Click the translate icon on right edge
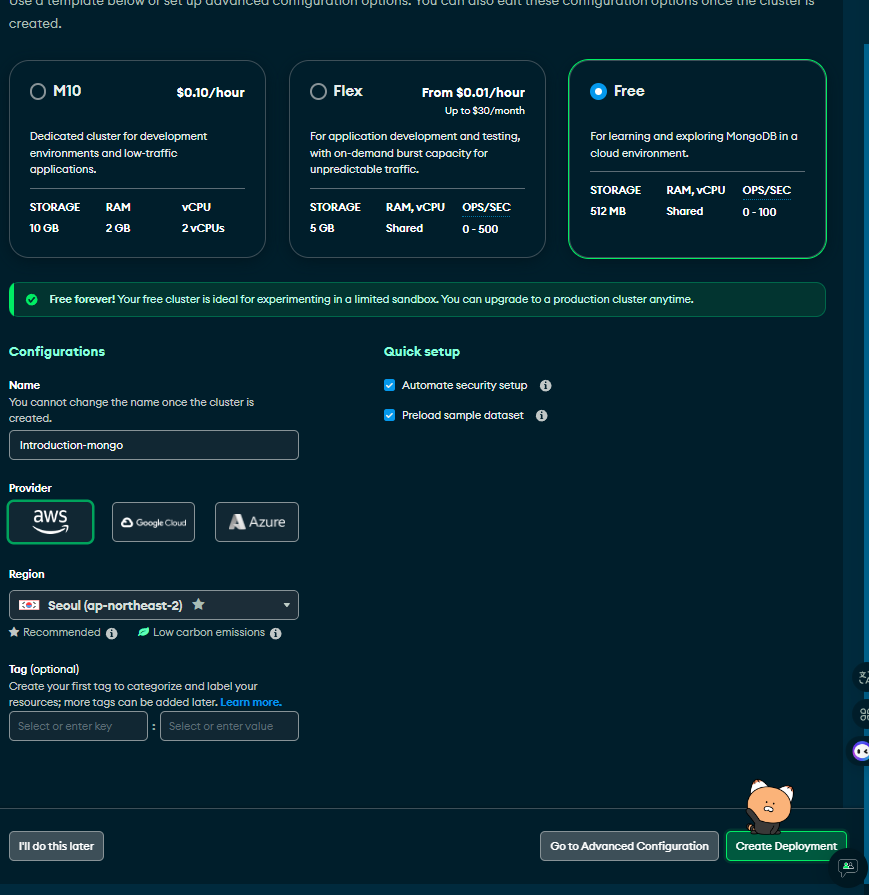Screen dimensions: 869x895 (862, 678)
